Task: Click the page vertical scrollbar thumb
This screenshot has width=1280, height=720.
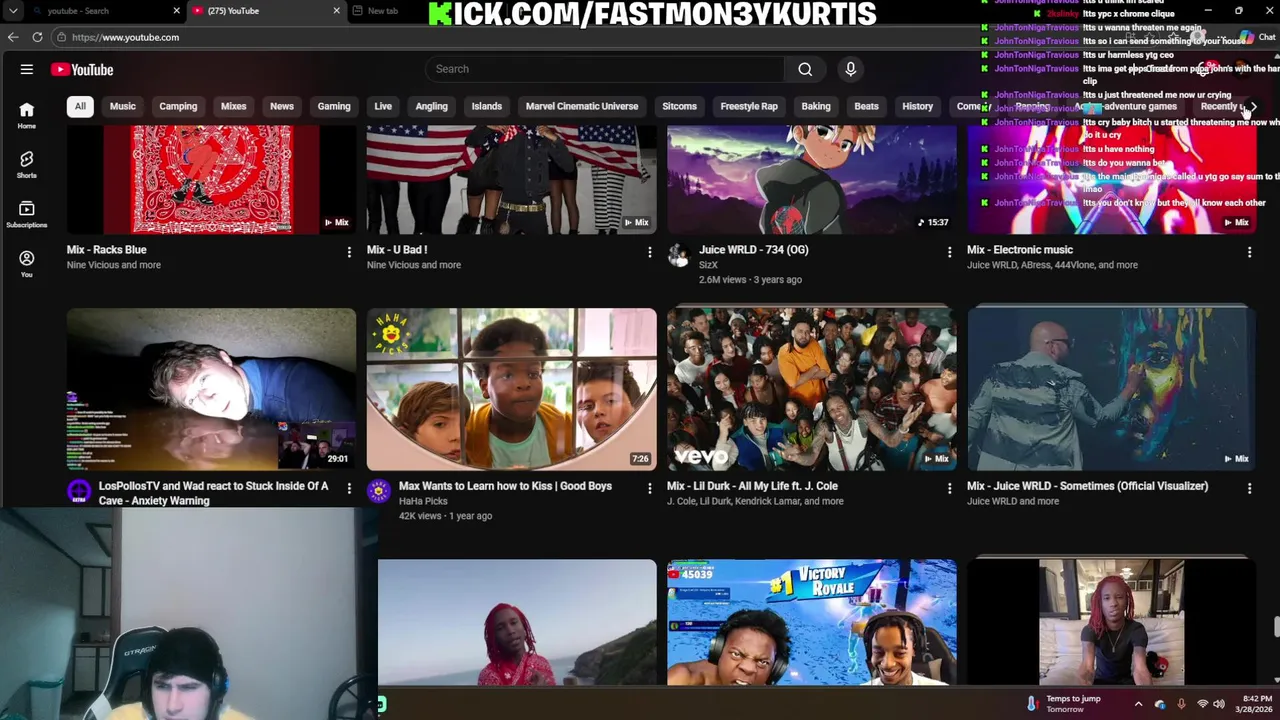Action: pos(1275,626)
